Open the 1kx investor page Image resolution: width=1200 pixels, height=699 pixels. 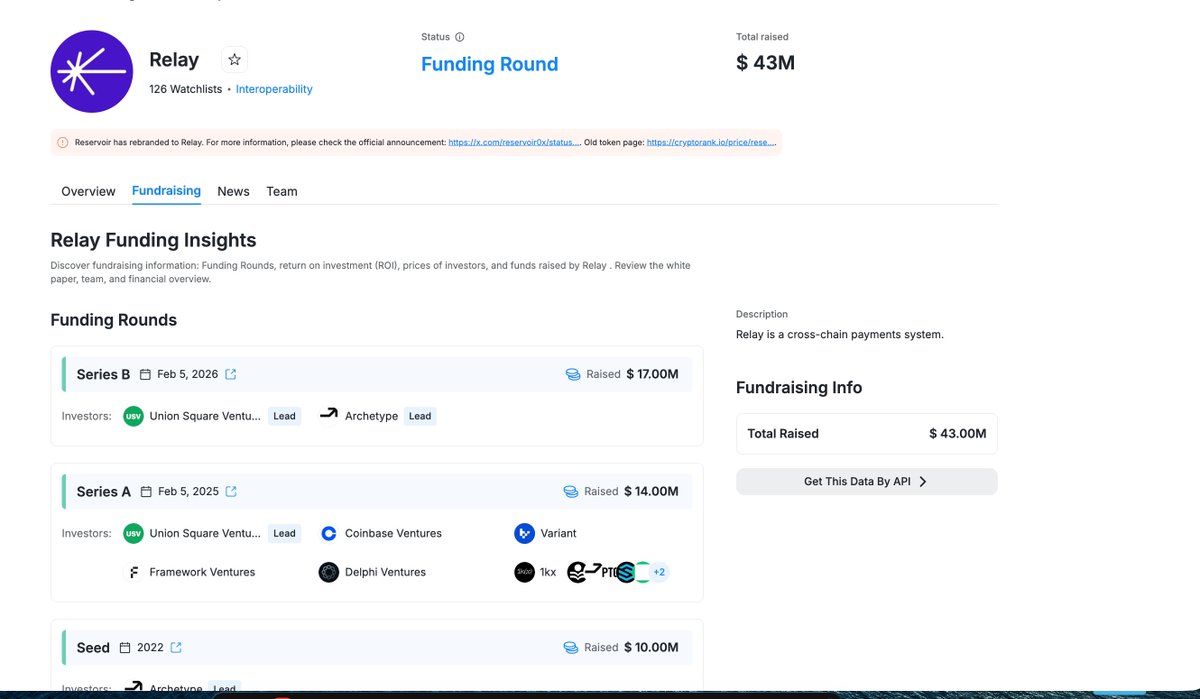click(548, 572)
